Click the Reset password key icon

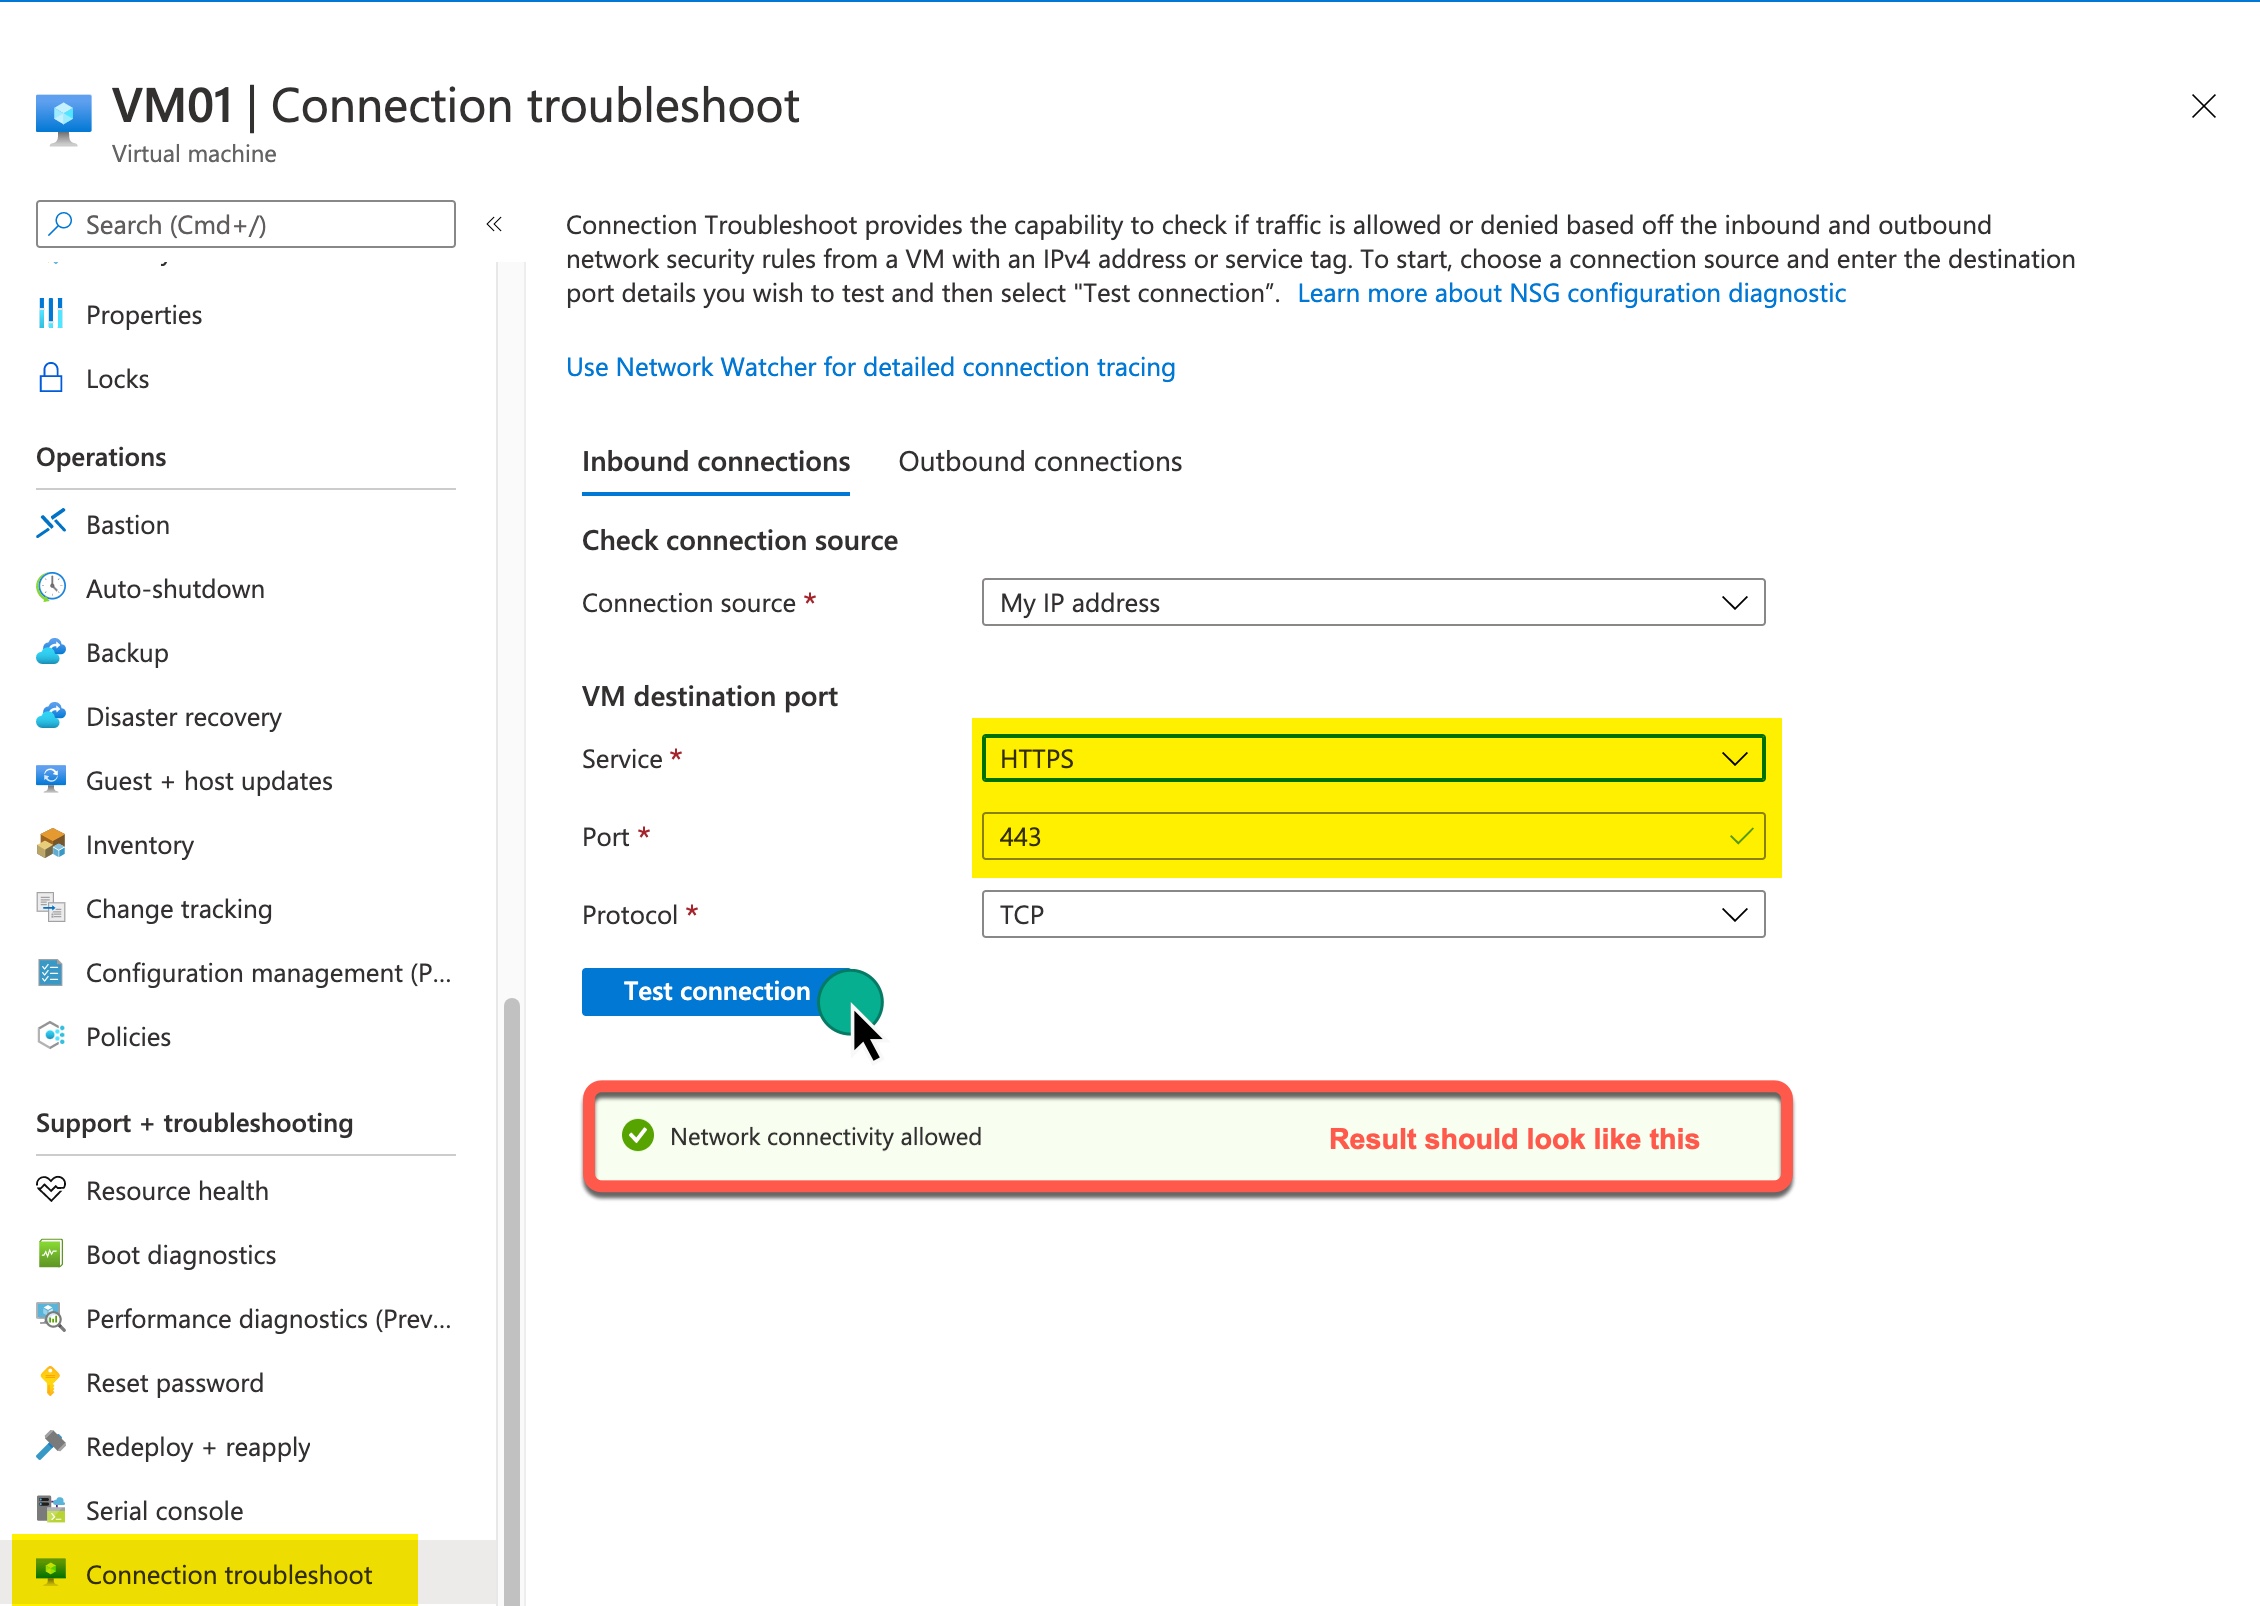[x=51, y=1382]
